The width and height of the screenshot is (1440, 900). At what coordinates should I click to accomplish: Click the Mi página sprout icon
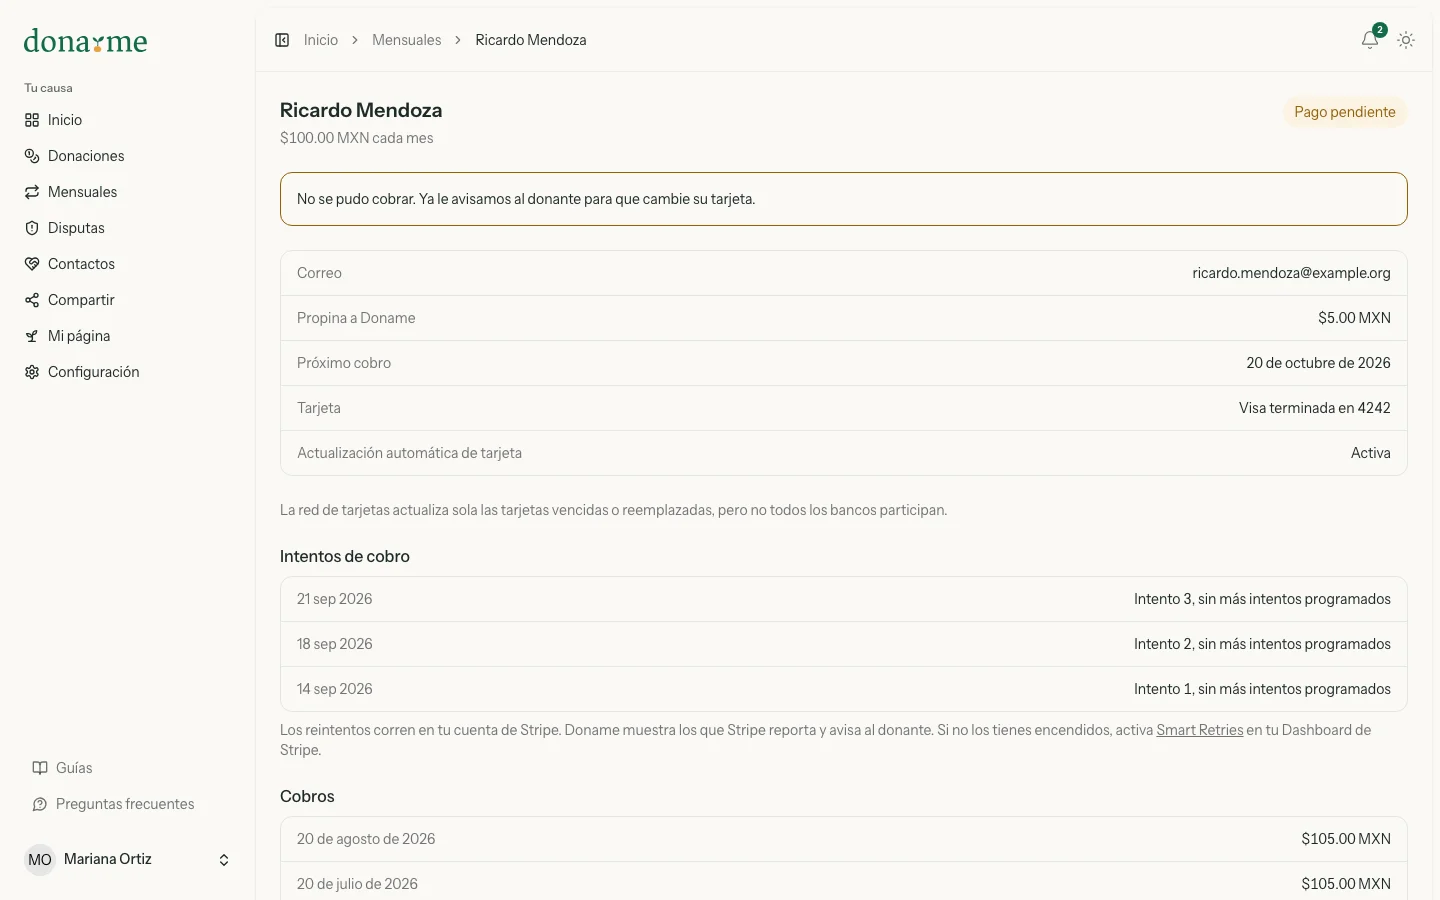click(x=32, y=336)
